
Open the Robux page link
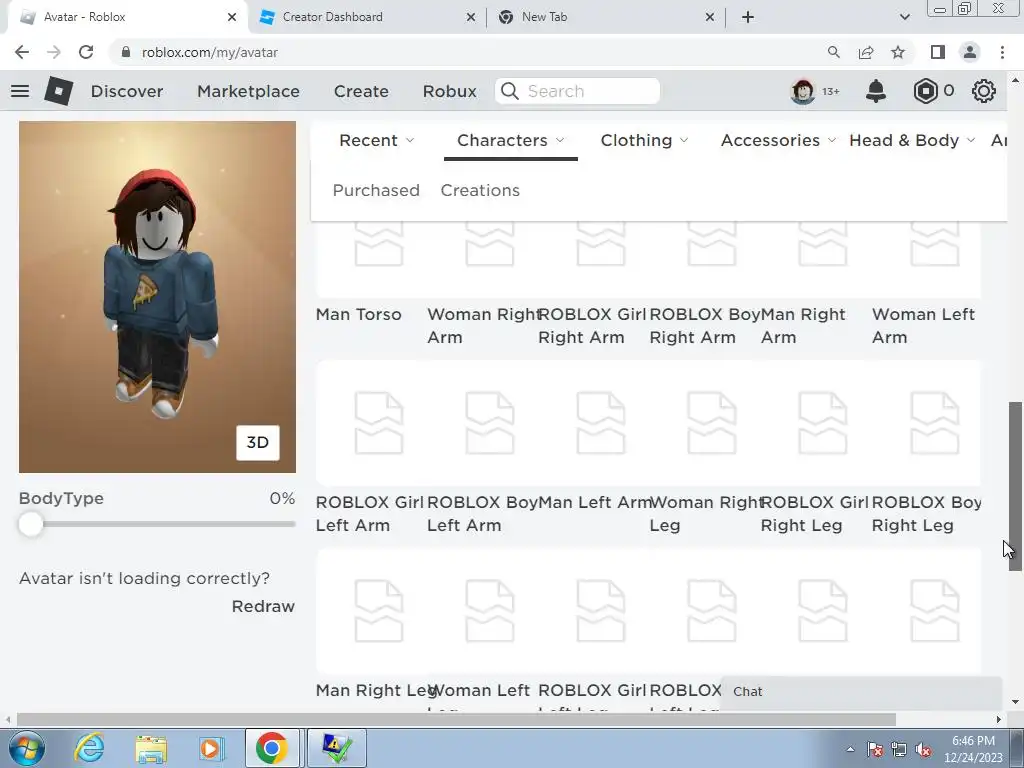[x=449, y=91]
